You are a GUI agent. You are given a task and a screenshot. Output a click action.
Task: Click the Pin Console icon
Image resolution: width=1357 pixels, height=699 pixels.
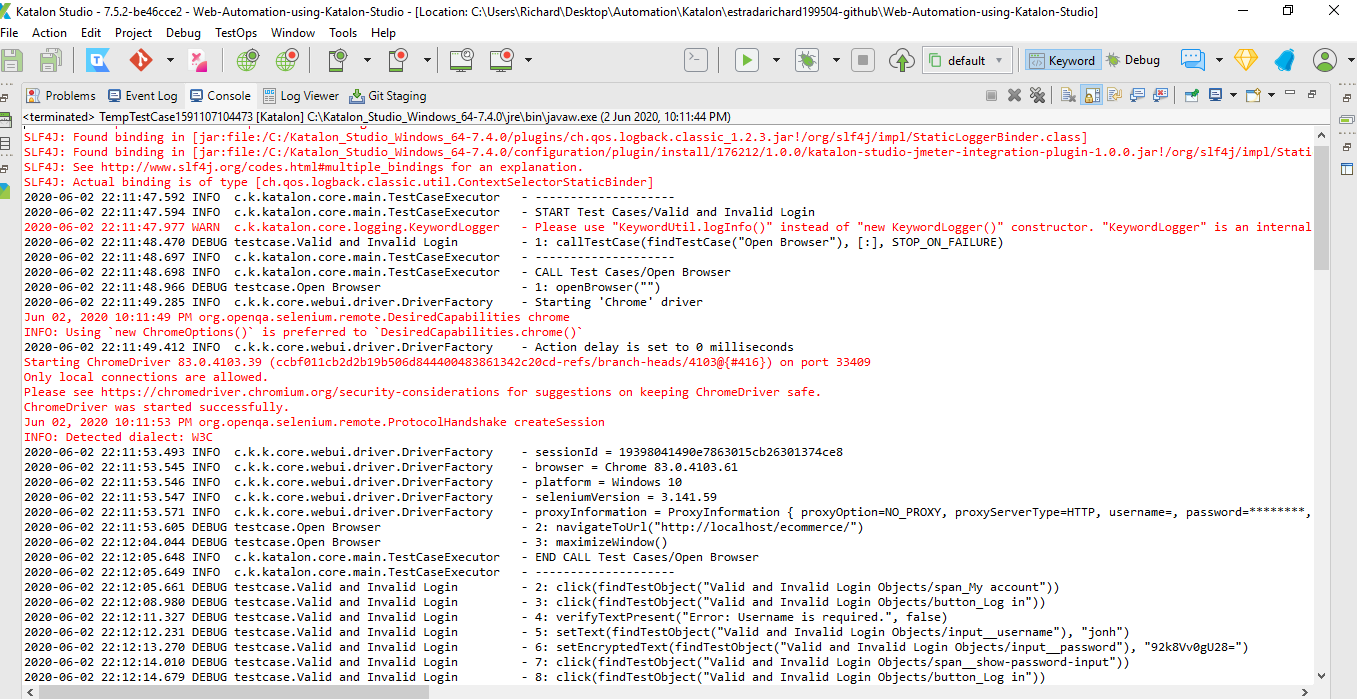[1191, 96]
